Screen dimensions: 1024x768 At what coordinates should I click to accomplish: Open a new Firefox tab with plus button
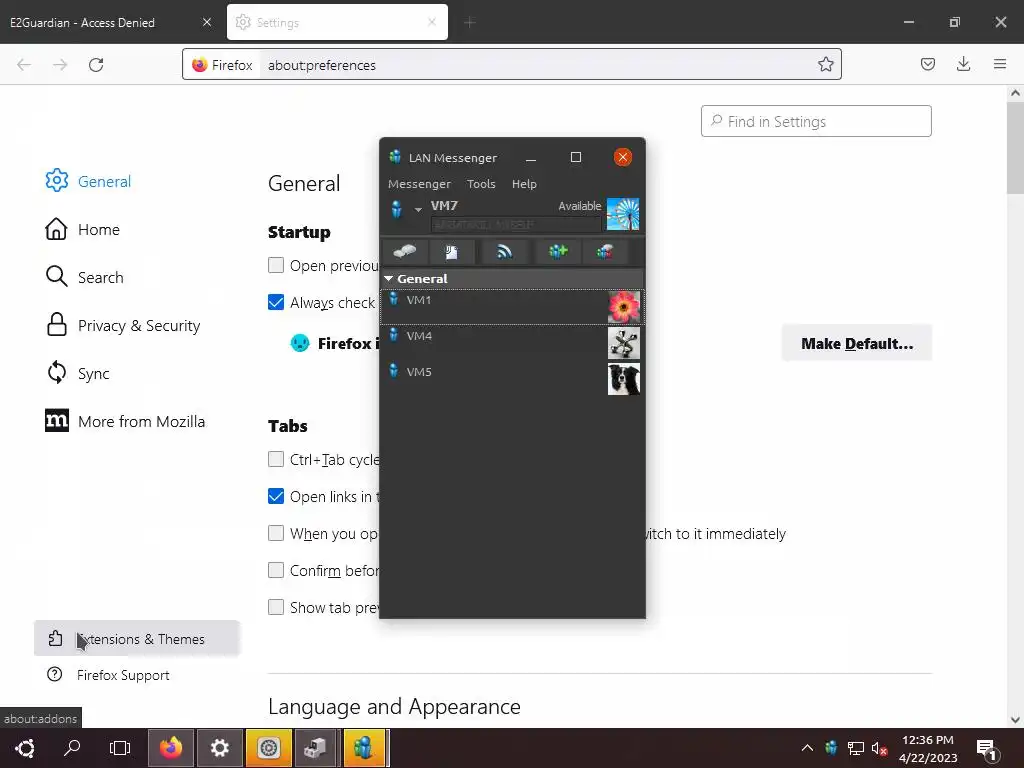coord(470,22)
